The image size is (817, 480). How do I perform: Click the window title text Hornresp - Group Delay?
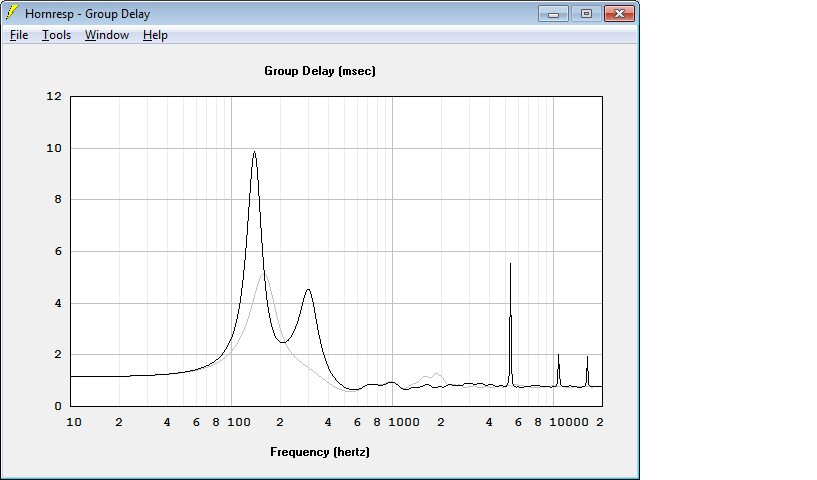point(88,14)
